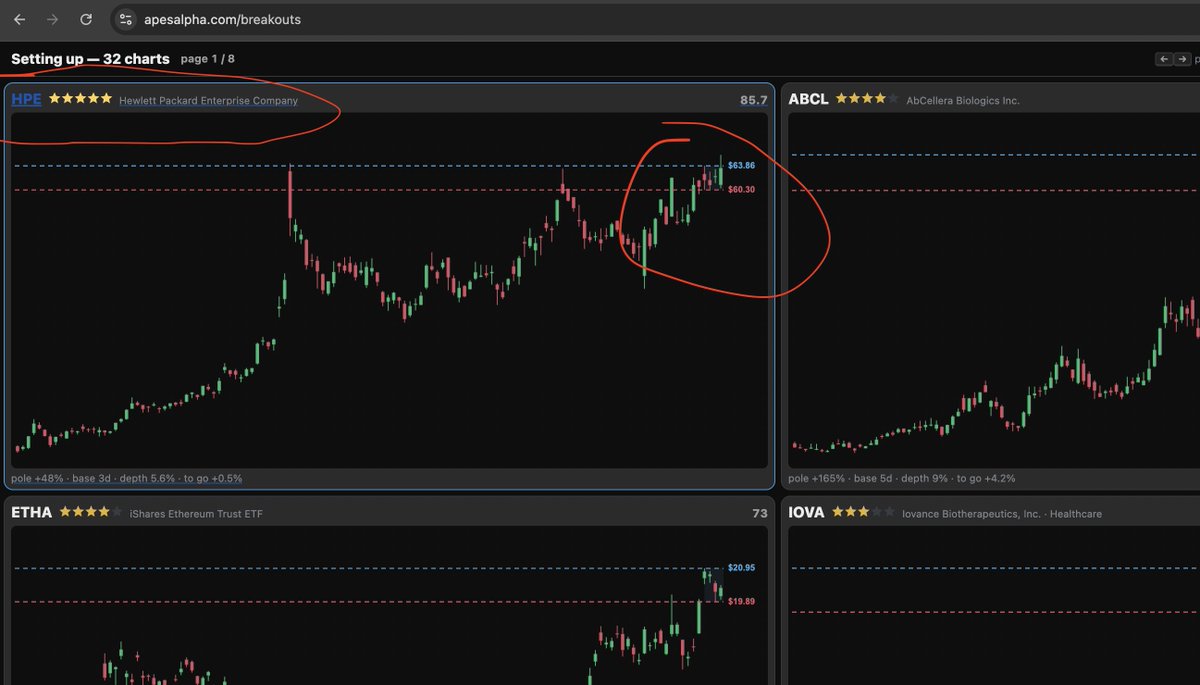
Task: Click AbCellera Biologics Inc. name
Action: coord(963,101)
